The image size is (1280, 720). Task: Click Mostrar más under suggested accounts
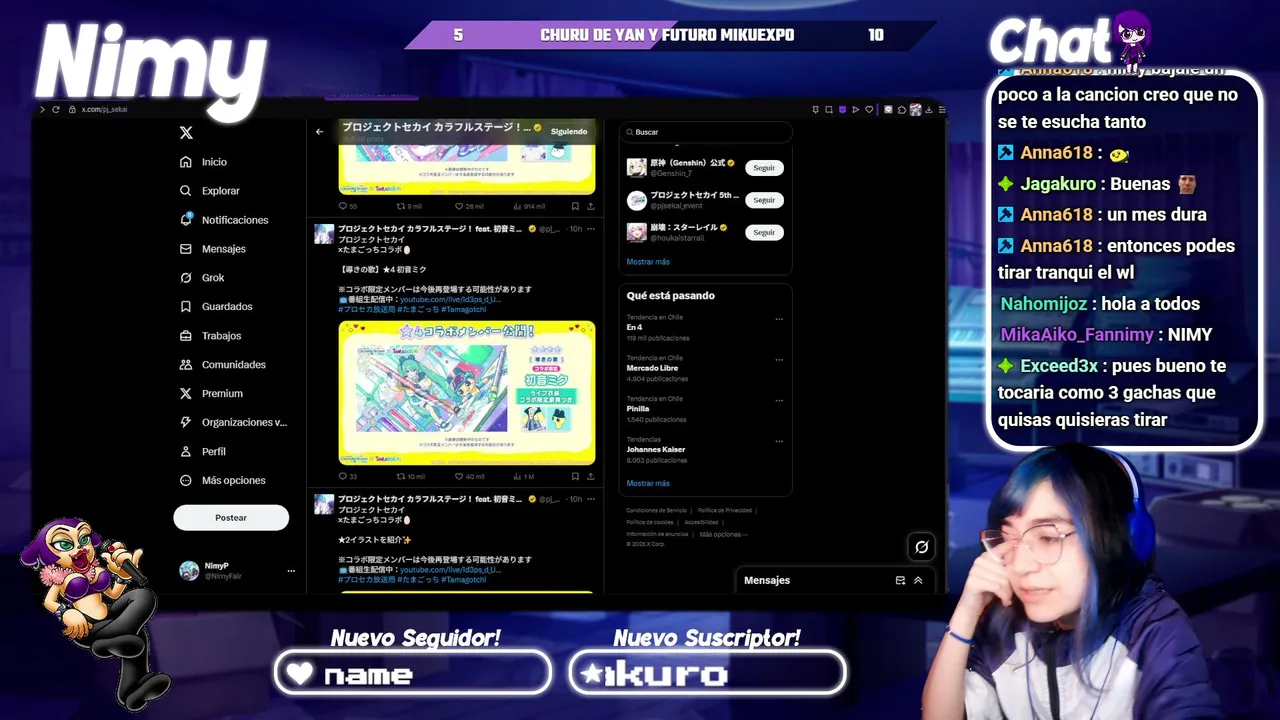click(648, 262)
